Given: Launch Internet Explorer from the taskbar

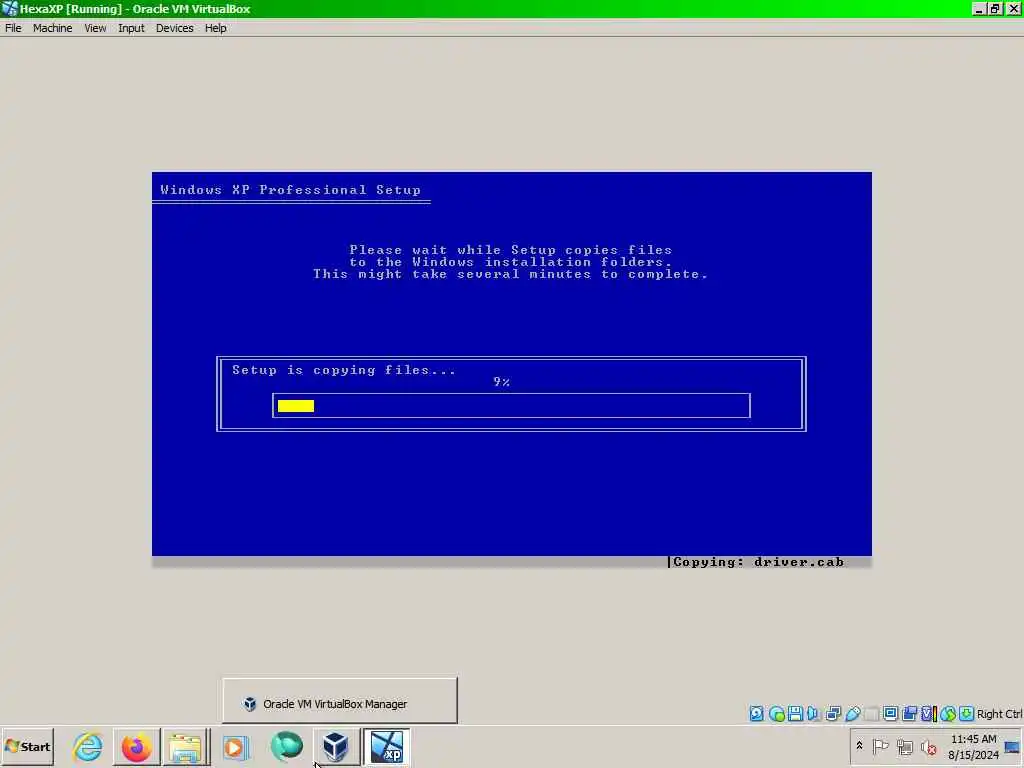Looking at the screenshot, I should tap(88, 747).
